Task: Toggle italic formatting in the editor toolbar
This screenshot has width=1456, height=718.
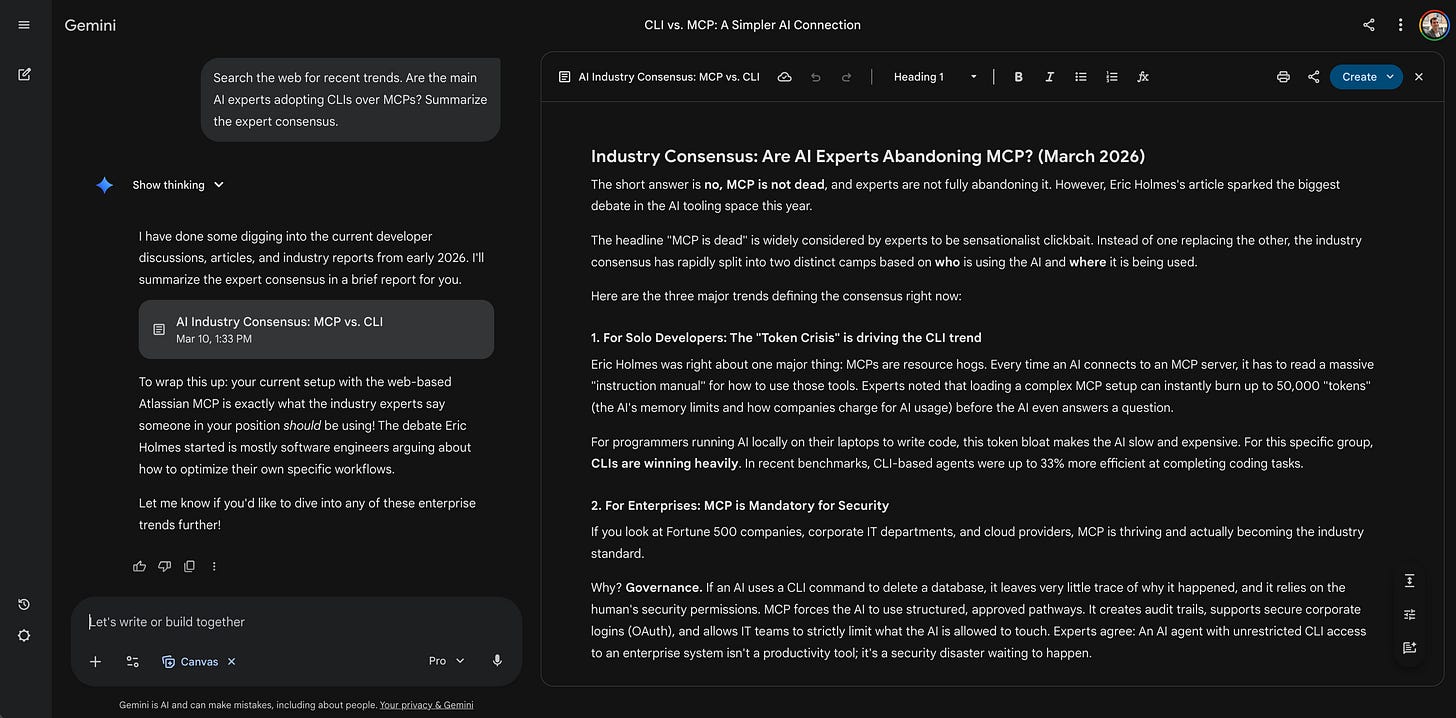Action: tap(1049, 76)
